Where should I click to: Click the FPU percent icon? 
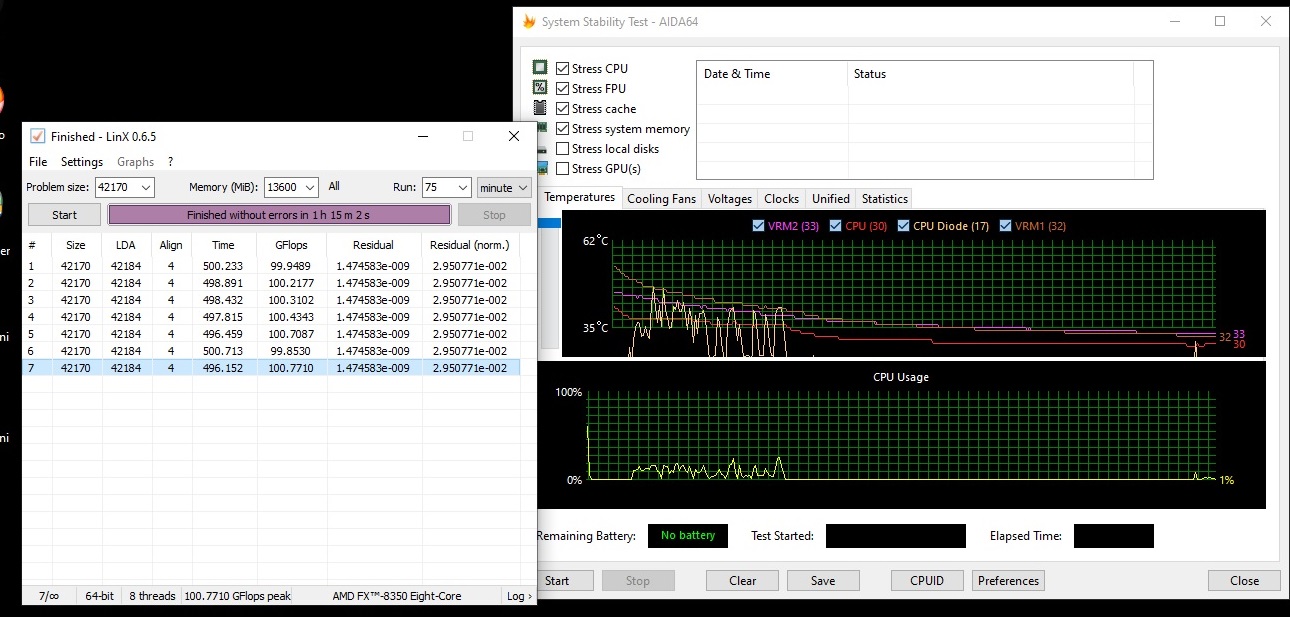[540, 88]
